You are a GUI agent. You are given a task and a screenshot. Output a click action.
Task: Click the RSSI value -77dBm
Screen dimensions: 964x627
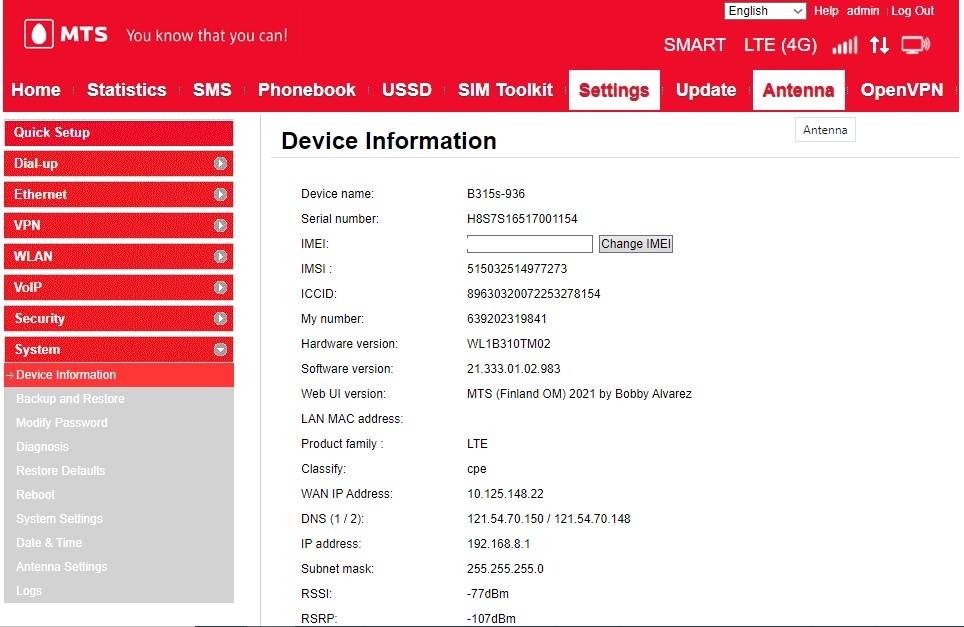[x=488, y=594]
